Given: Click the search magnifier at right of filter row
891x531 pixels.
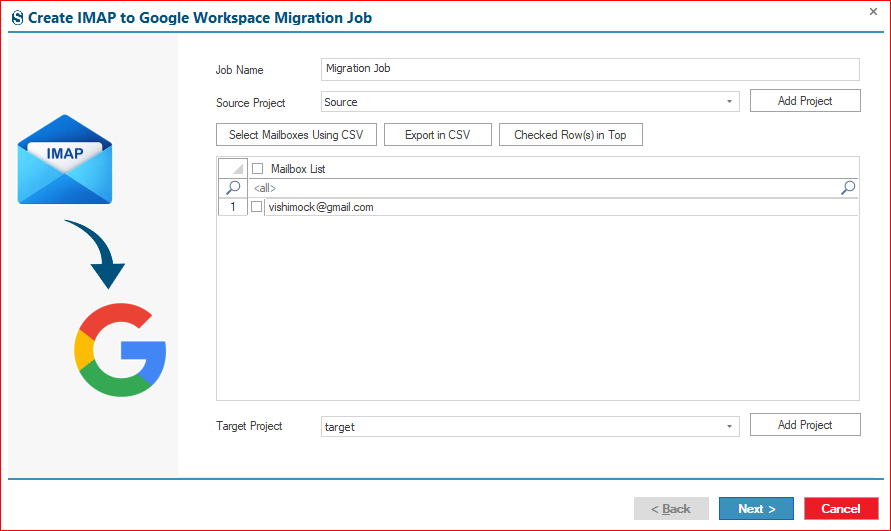Looking at the screenshot, I should tap(848, 188).
